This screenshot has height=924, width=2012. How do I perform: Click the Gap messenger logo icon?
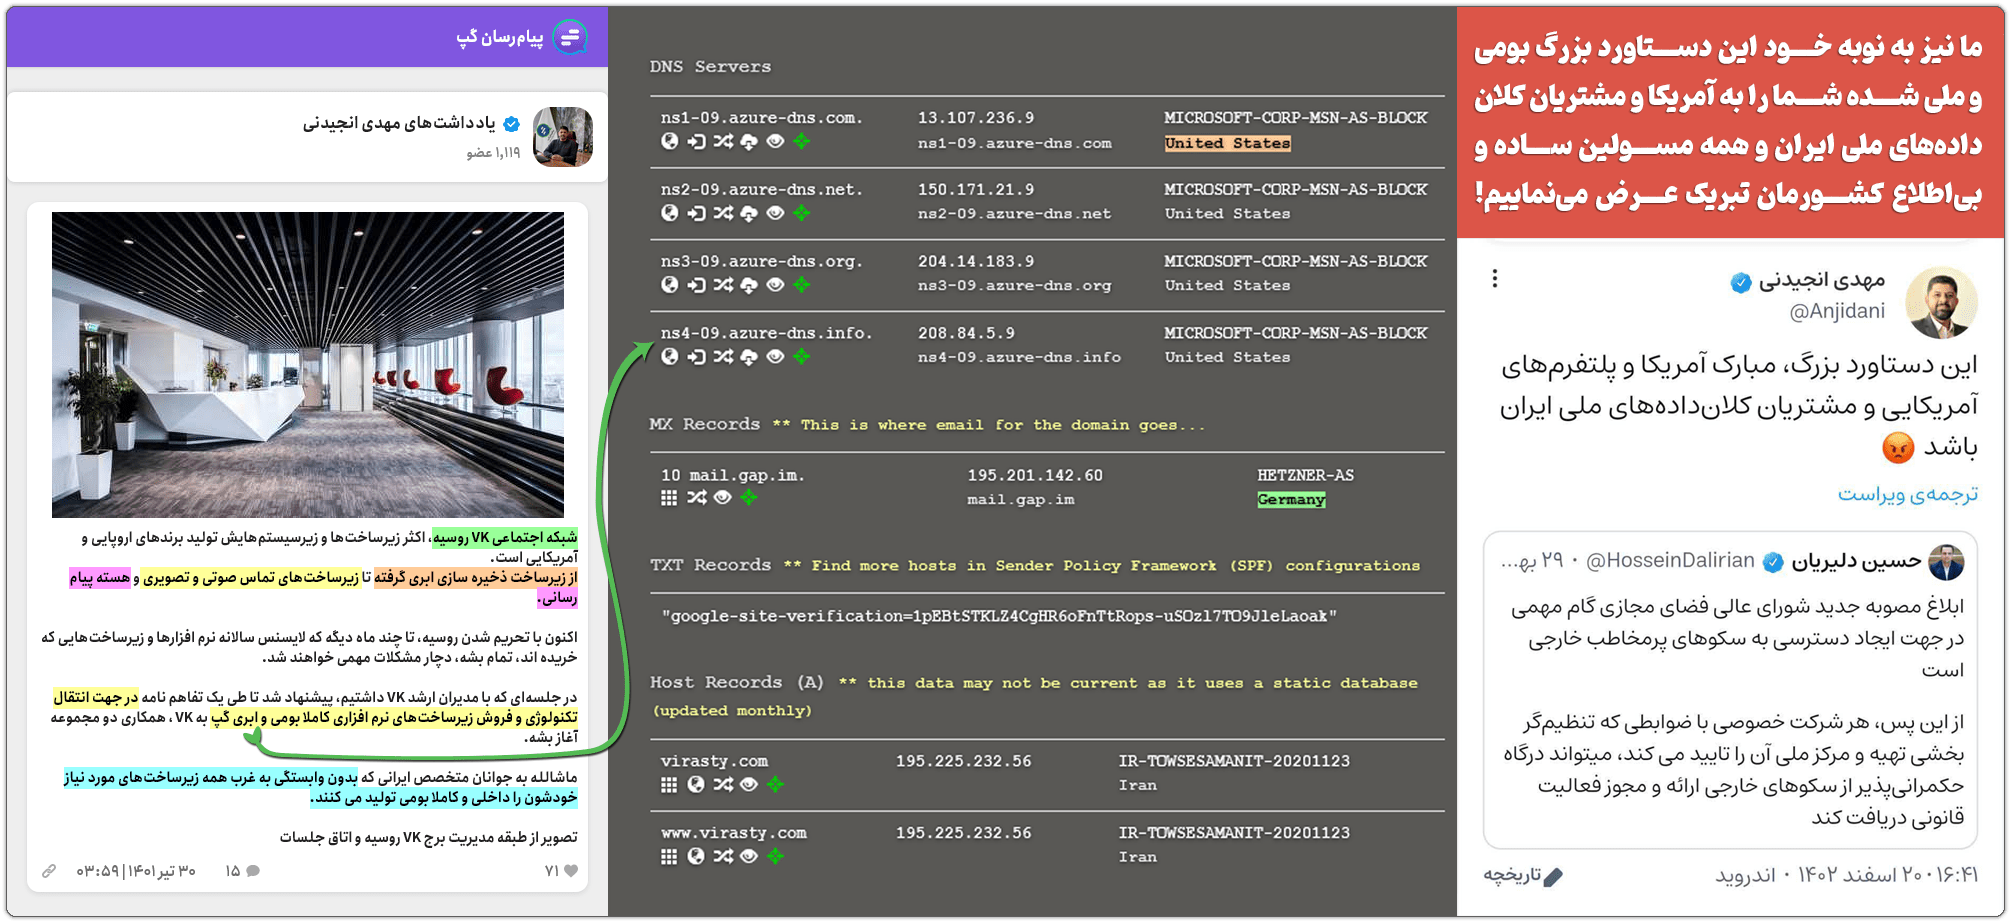[570, 38]
